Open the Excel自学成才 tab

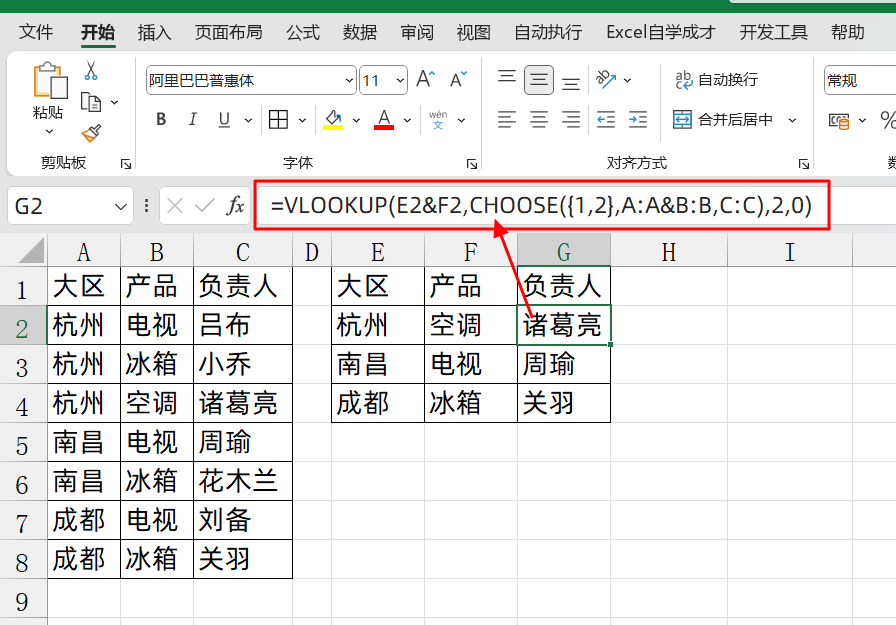[x=661, y=32]
